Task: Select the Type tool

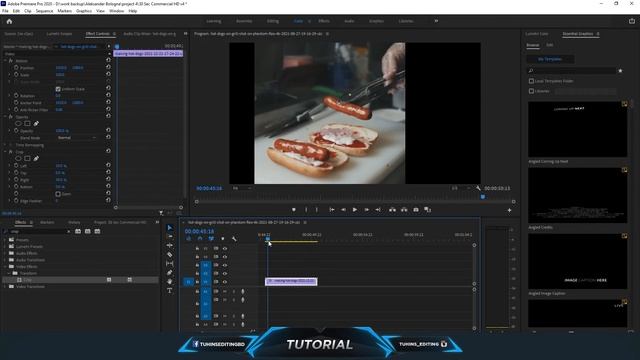Action: [170, 291]
